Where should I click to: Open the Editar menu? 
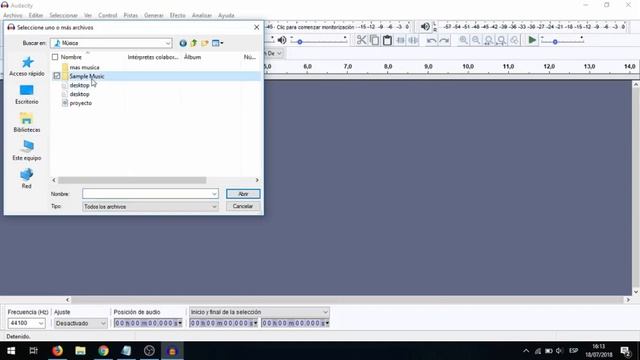pyautogui.click(x=36, y=16)
